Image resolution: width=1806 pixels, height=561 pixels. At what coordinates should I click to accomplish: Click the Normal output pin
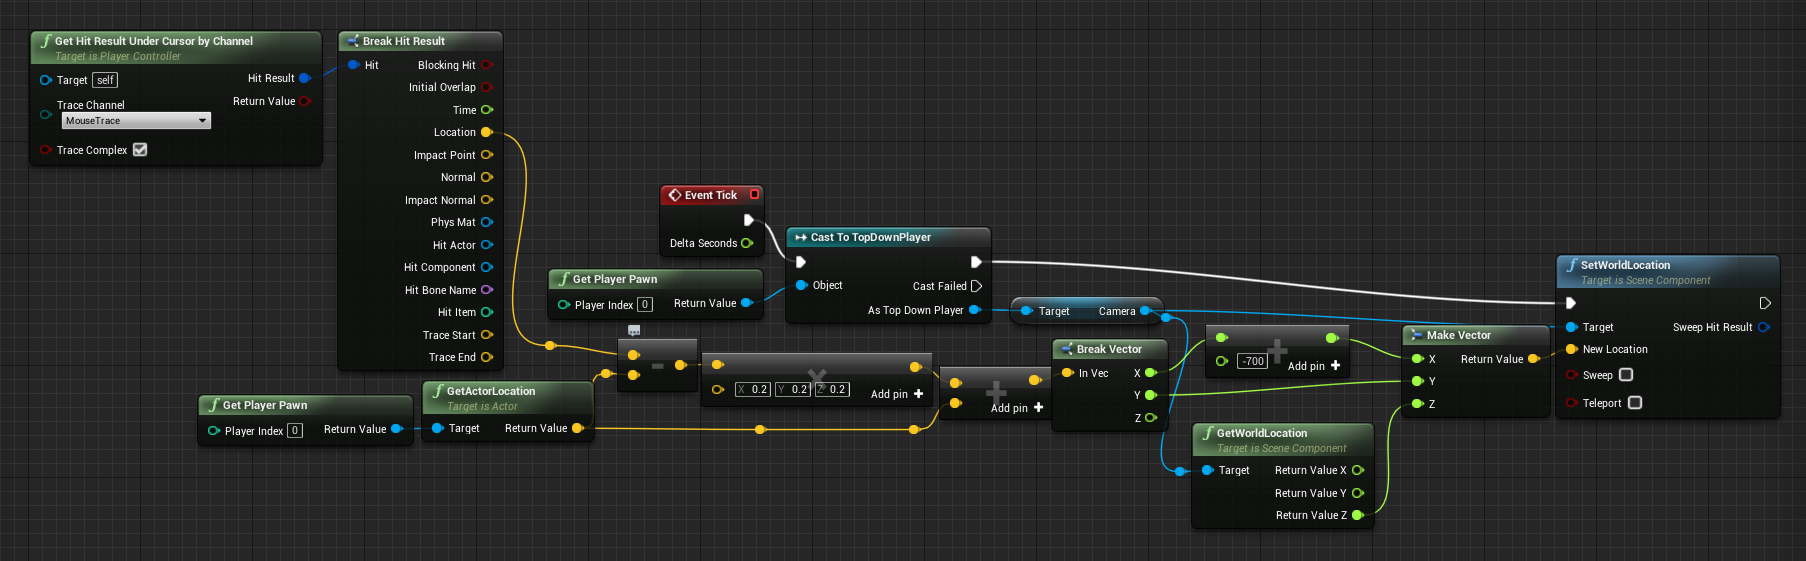click(x=487, y=177)
